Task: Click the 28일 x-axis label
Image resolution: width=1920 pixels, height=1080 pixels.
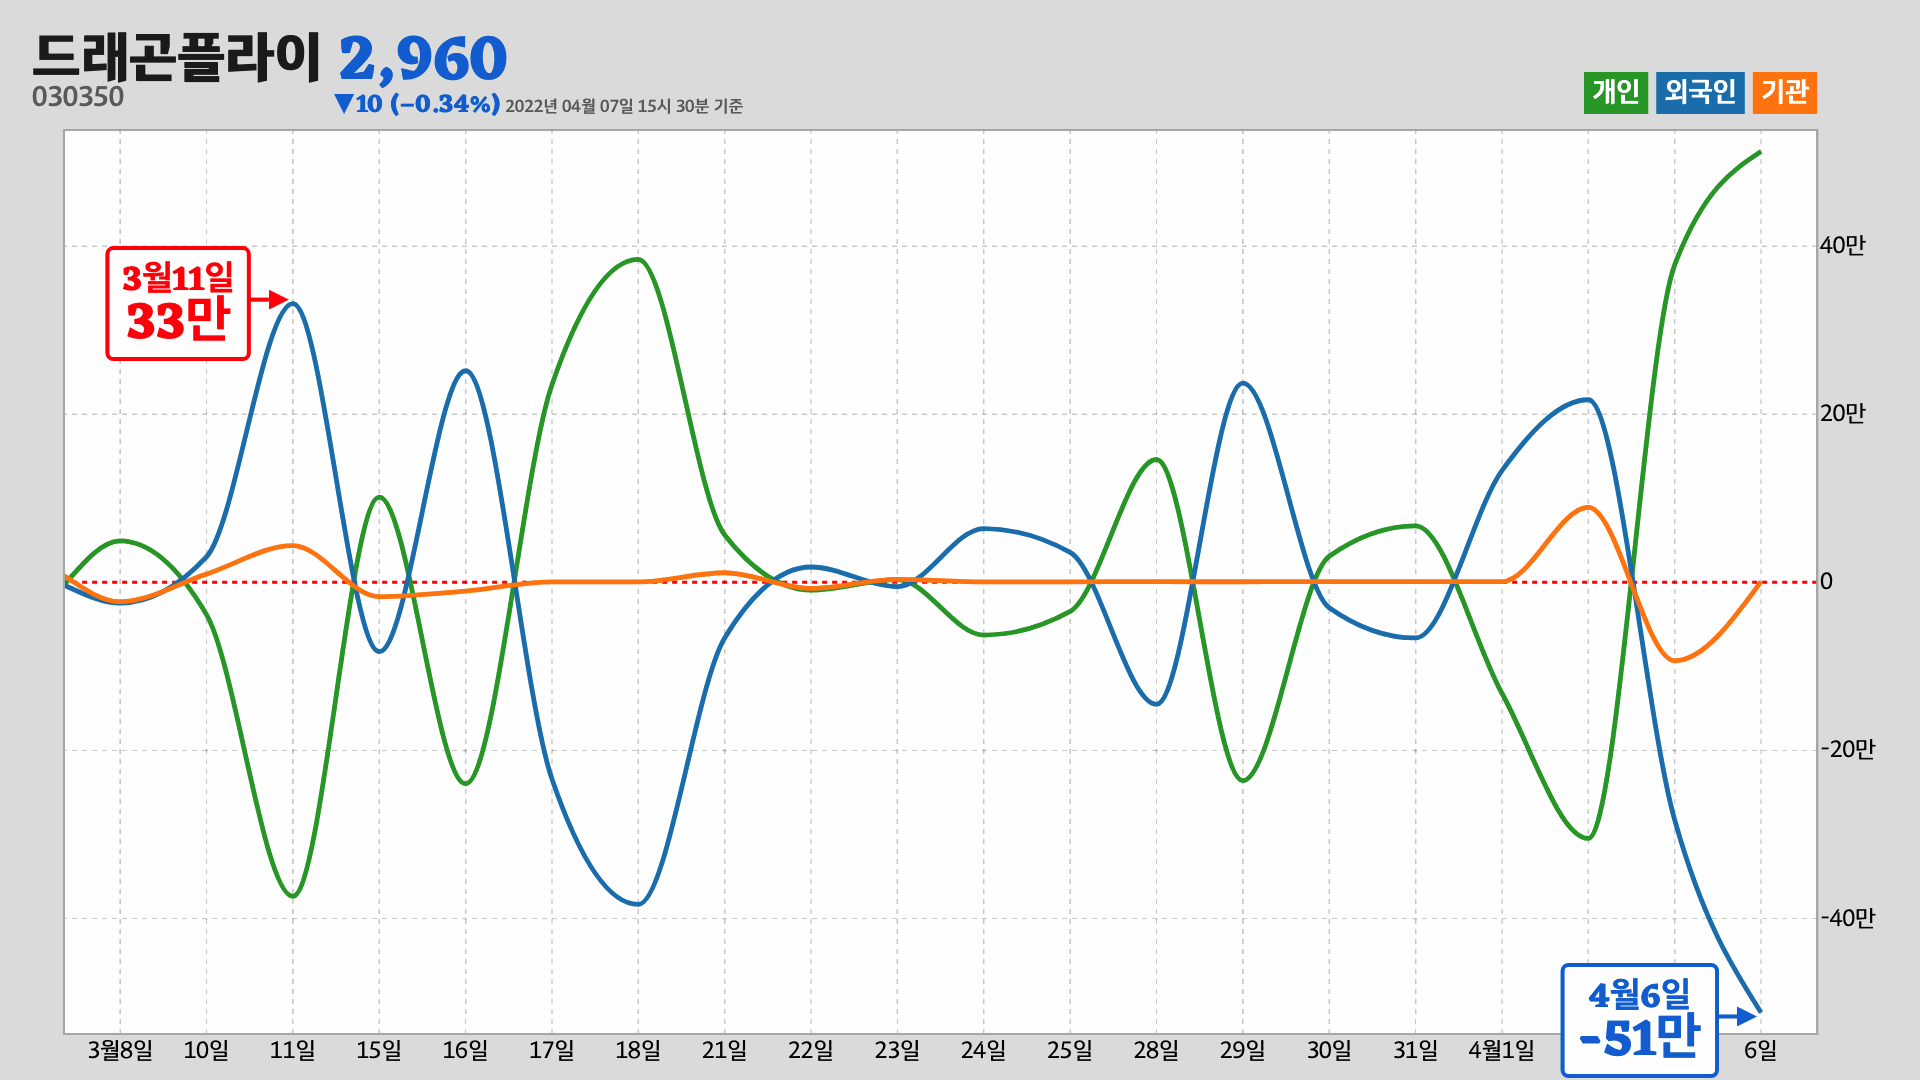Action: click(x=1156, y=1050)
